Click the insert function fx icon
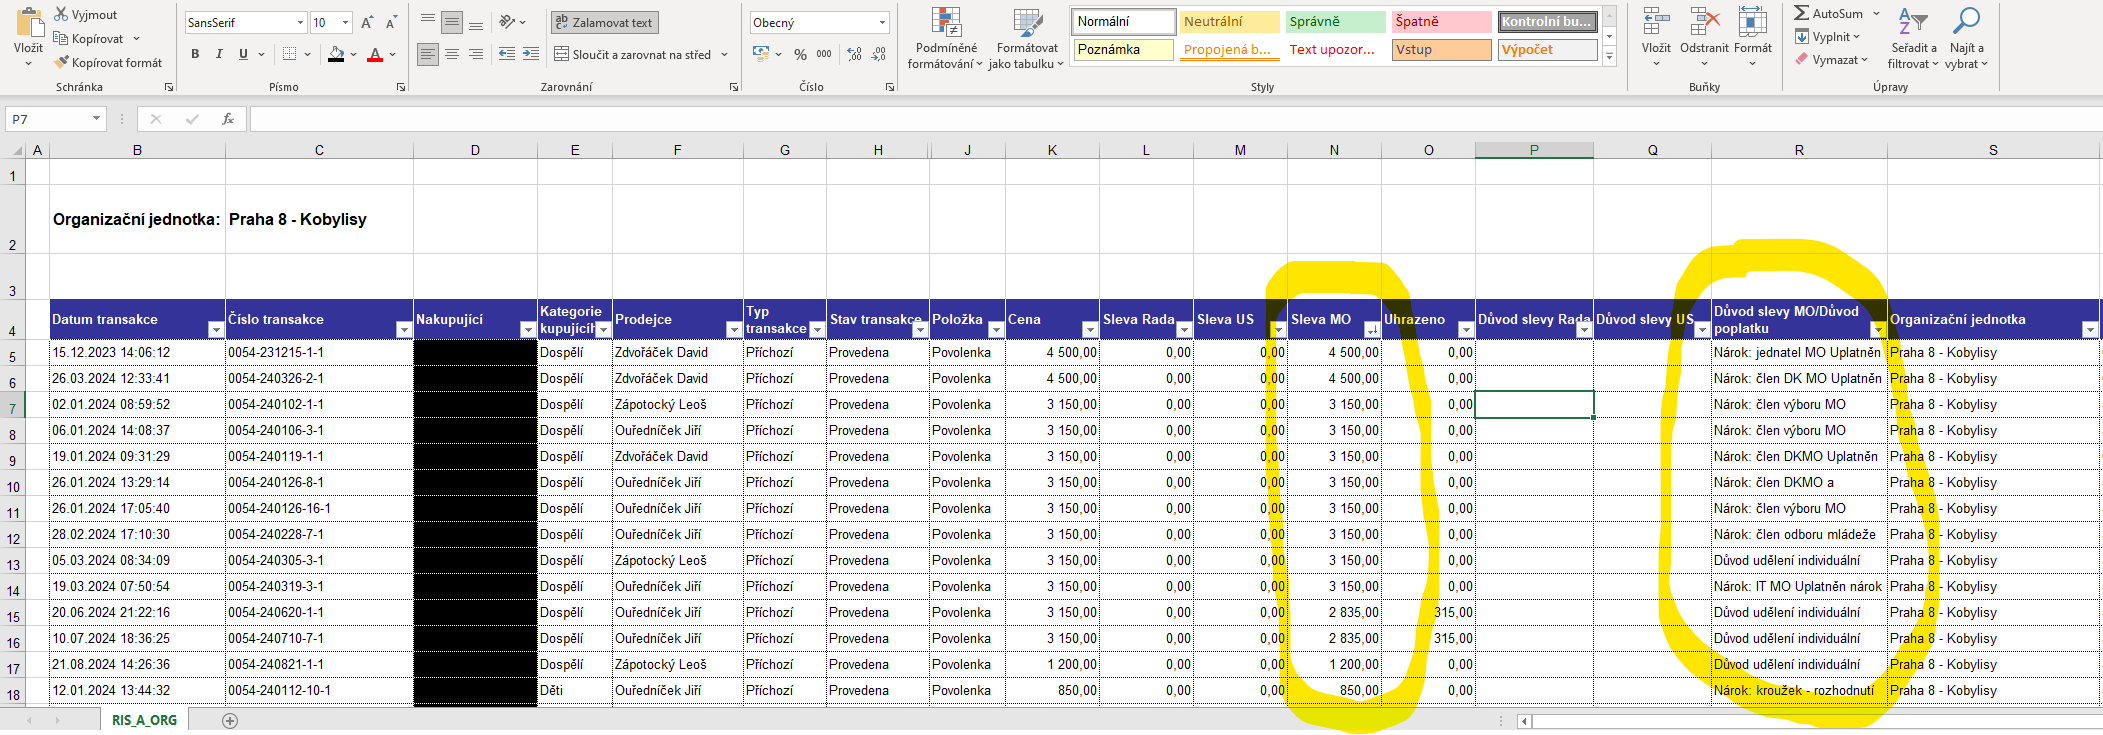Screen dimensions: 2103x735 pos(228,119)
